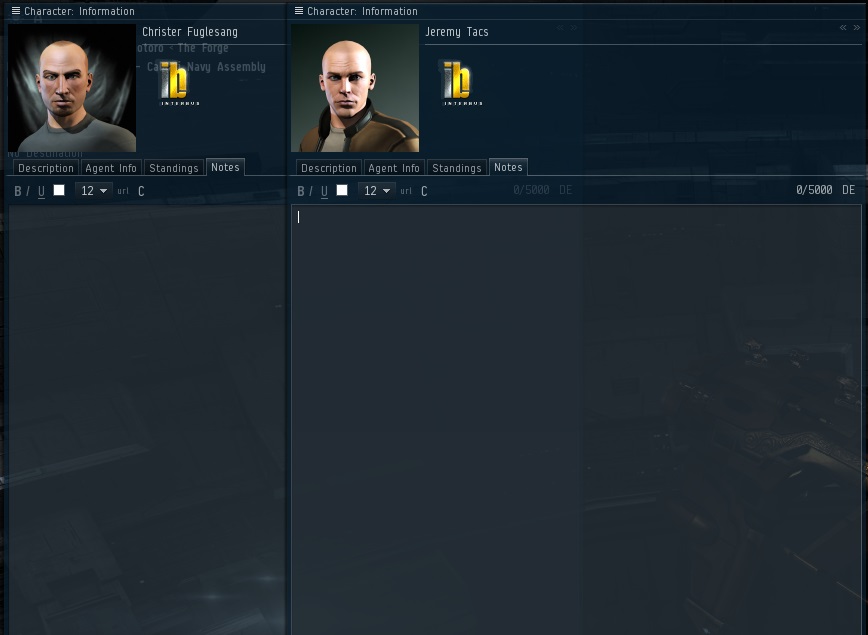Open font size 12 dropdown in Jeremy Tacs window
This screenshot has width=868, height=635.
click(376, 191)
